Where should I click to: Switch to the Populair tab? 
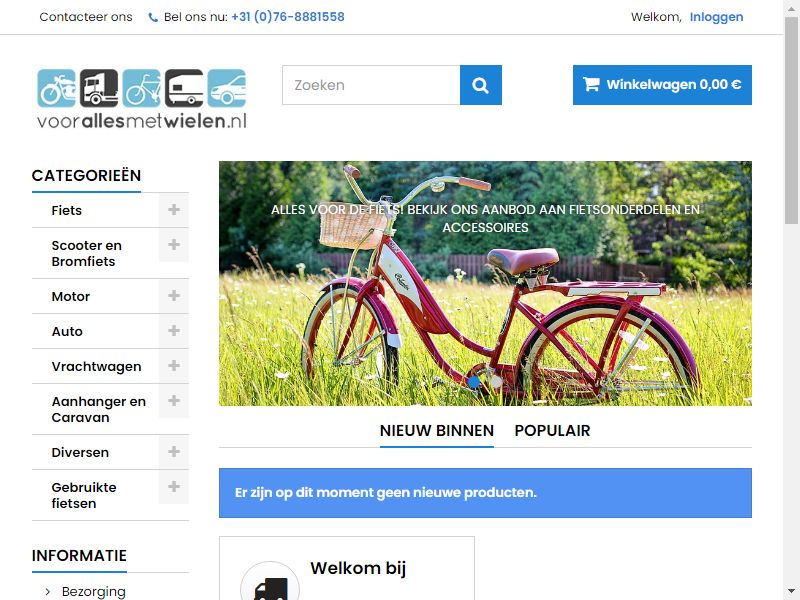click(552, 431)
